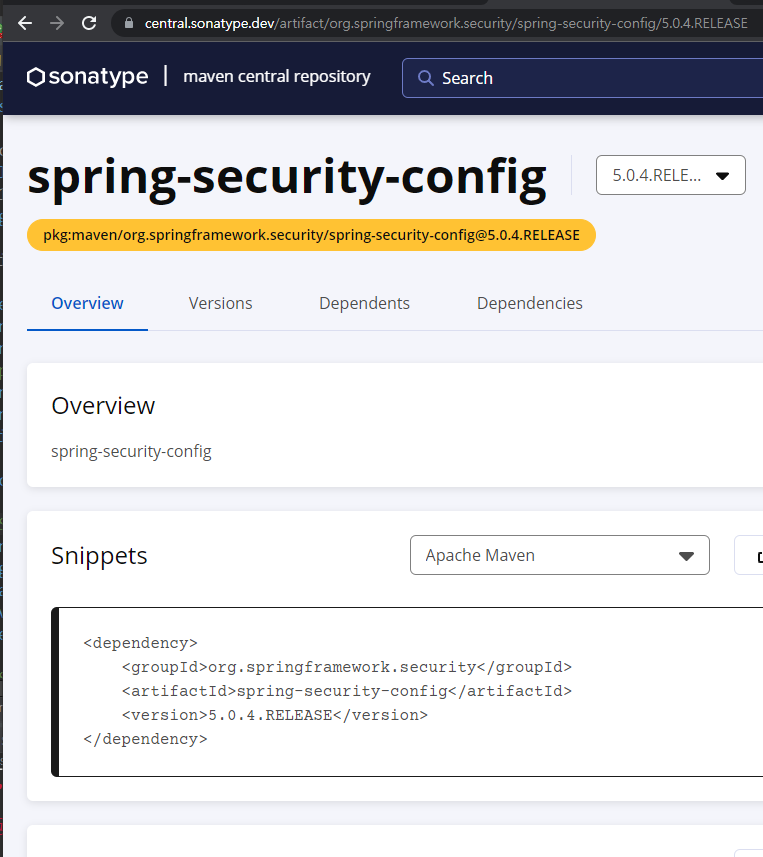Click the version 5.0.4.RELEASE snippet line

click(x=275, y=715)
